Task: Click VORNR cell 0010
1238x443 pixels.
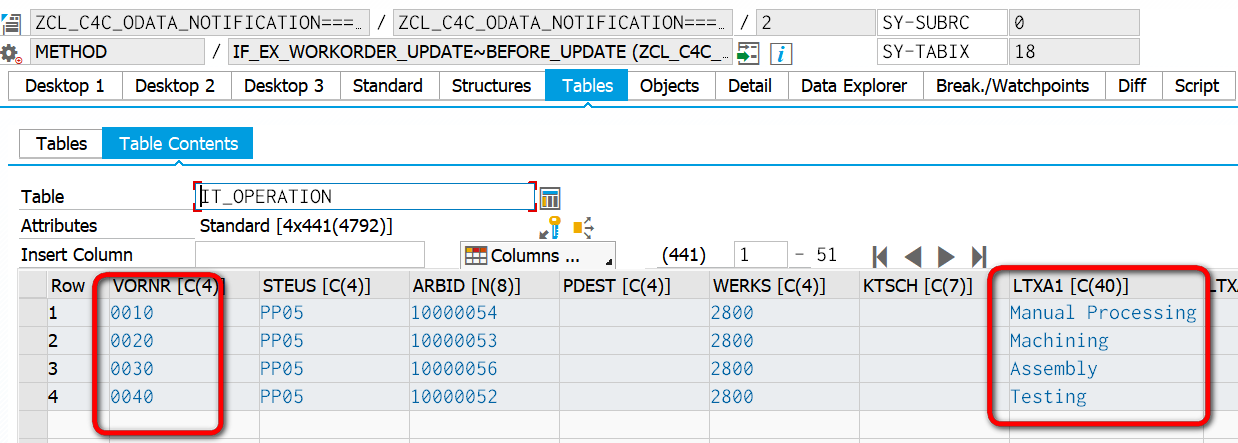Action: point(184,313)
